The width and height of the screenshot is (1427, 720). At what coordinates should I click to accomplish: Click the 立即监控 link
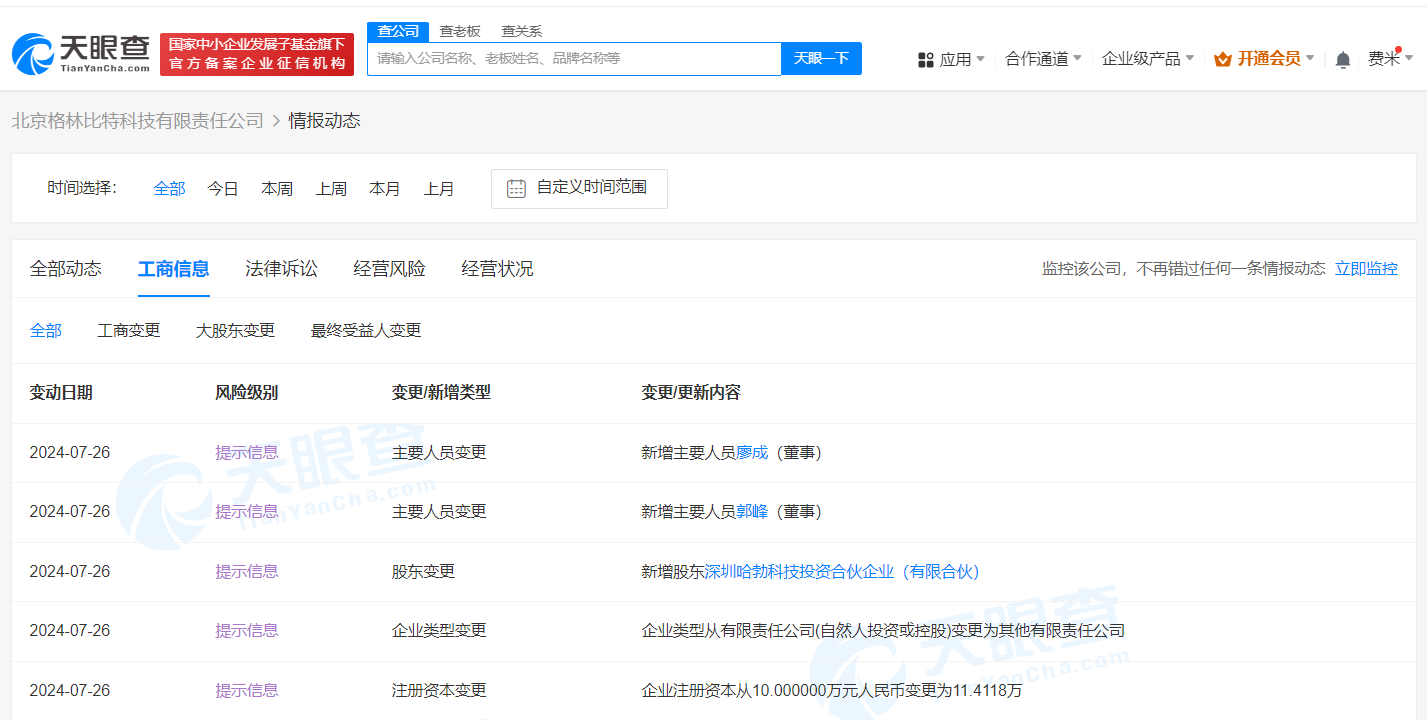pyautogui.click(x=1366, y=268)
